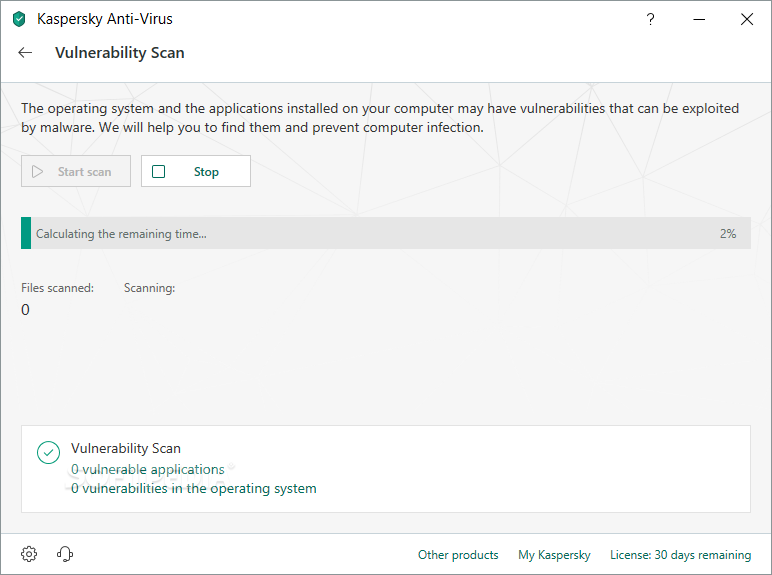
Task: Click the disabled Start scan button
Action: tap(76, 171)
